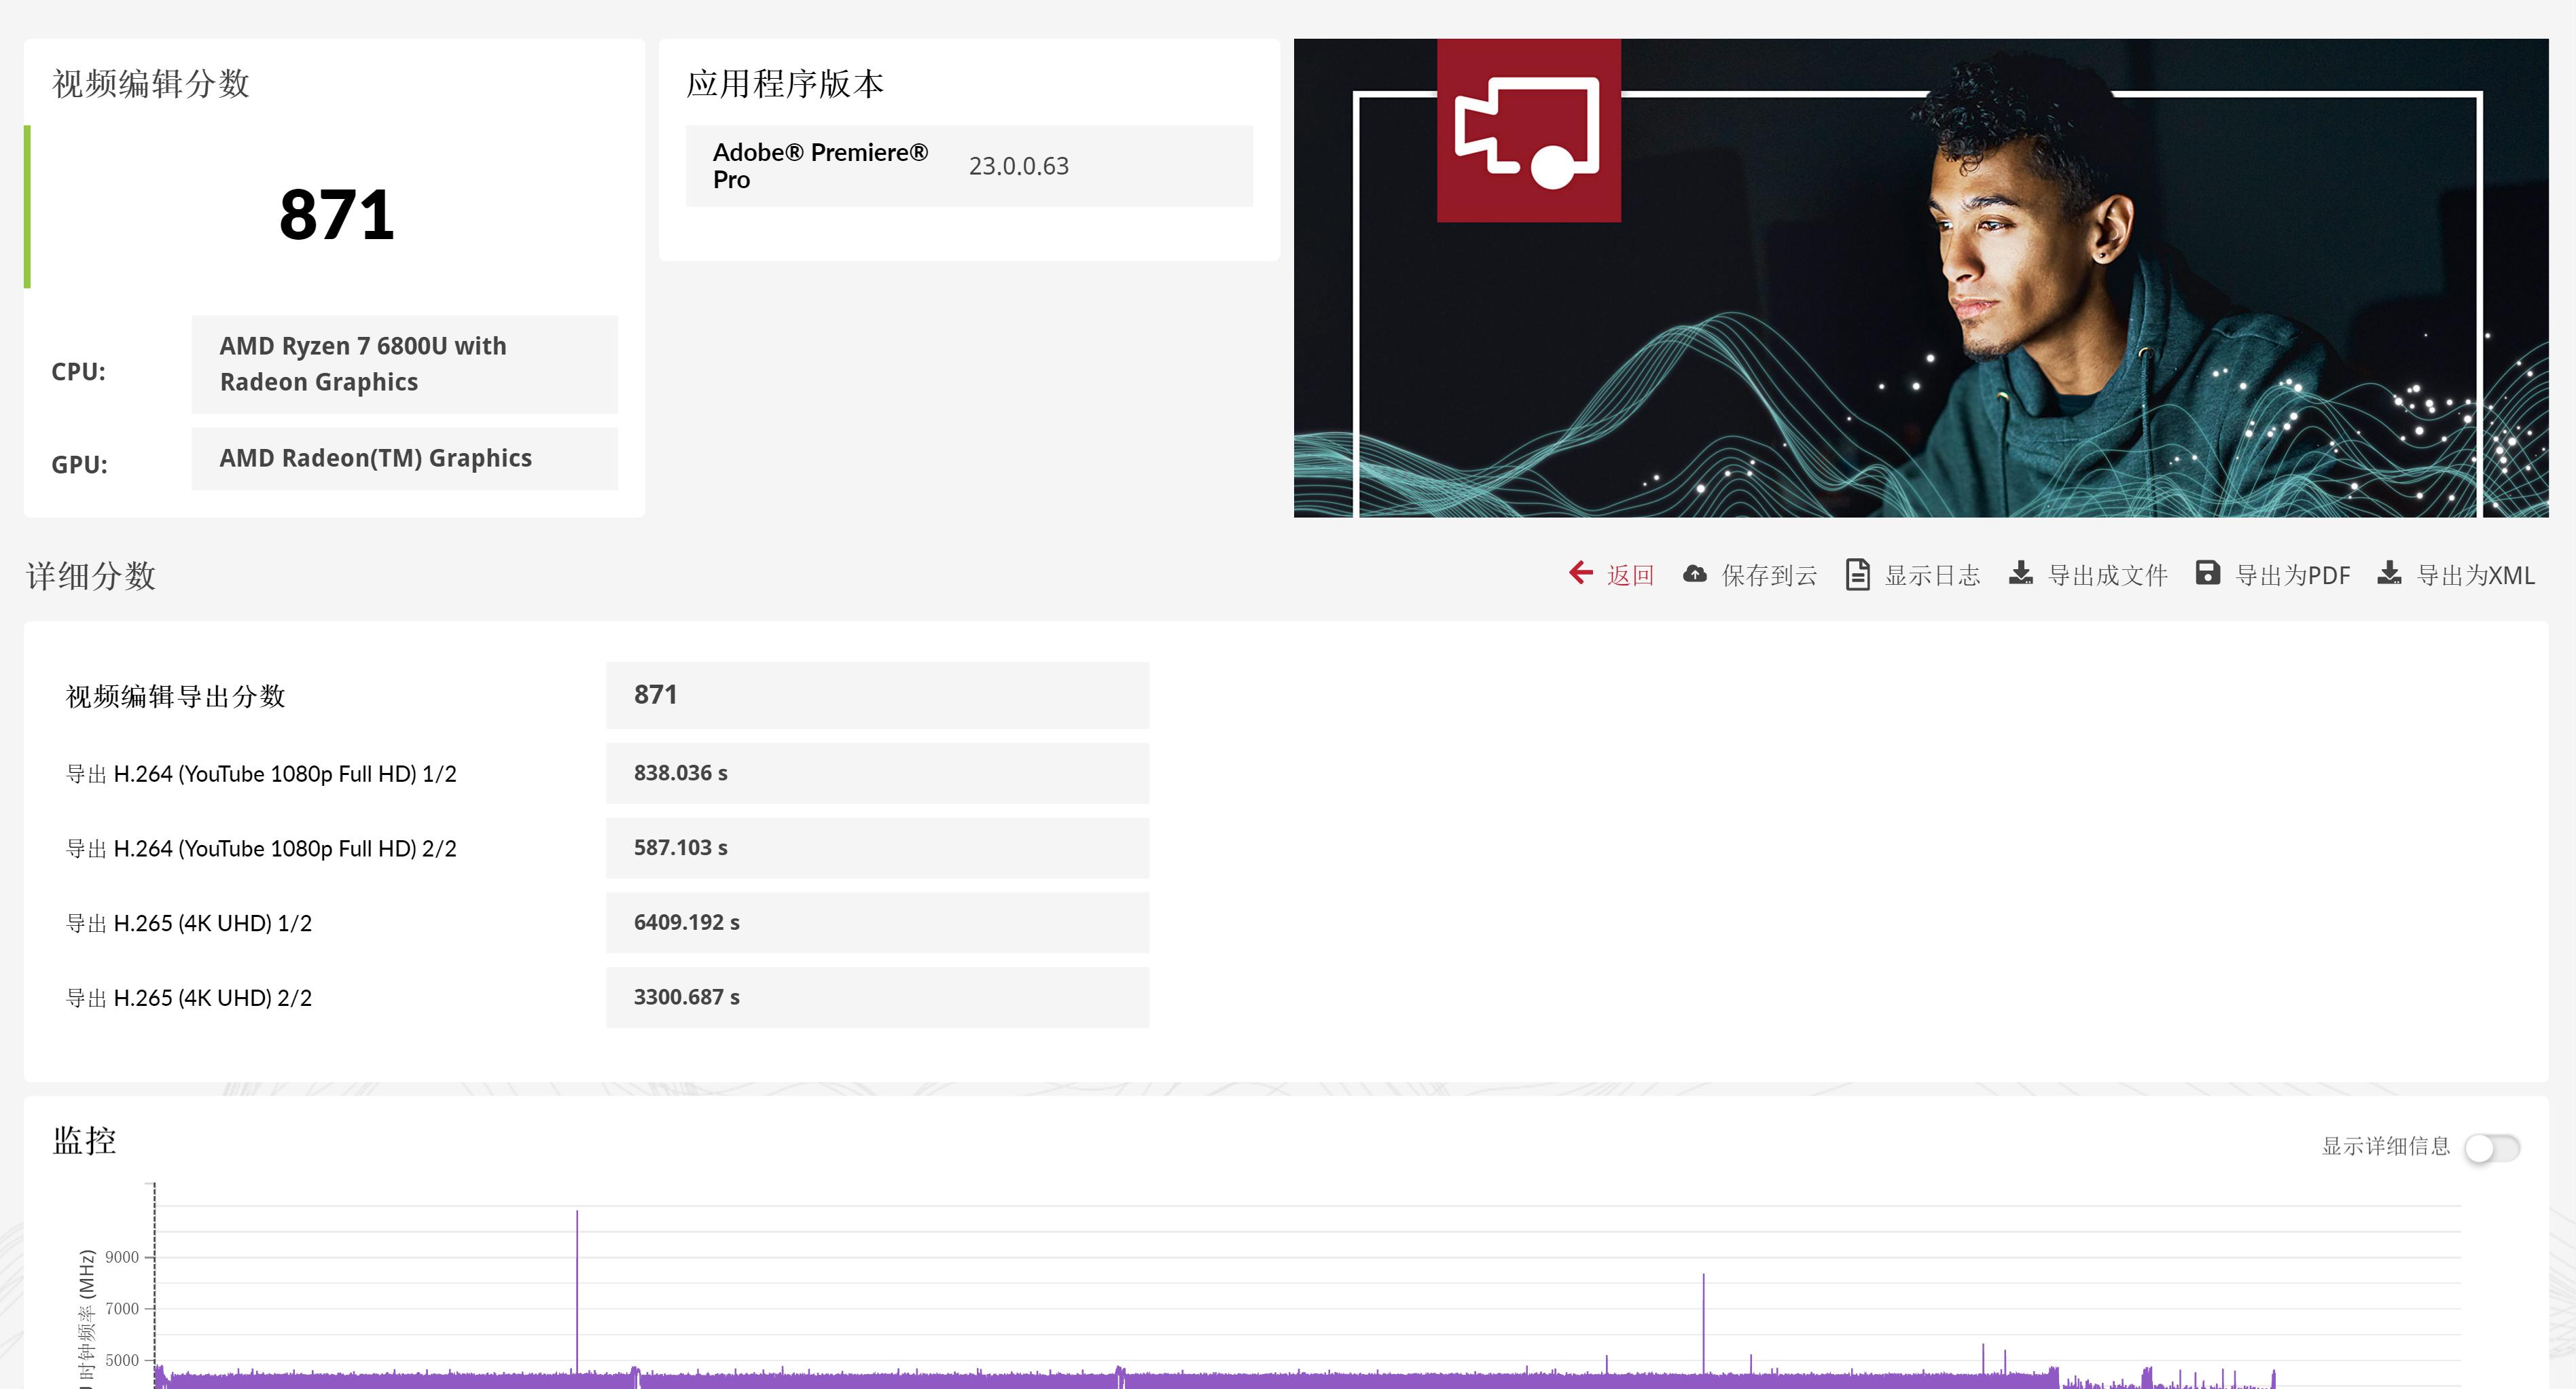Click 导出成文件 button text
The width and height of the screenshot is (2576, 1389).
(2107, 575)
